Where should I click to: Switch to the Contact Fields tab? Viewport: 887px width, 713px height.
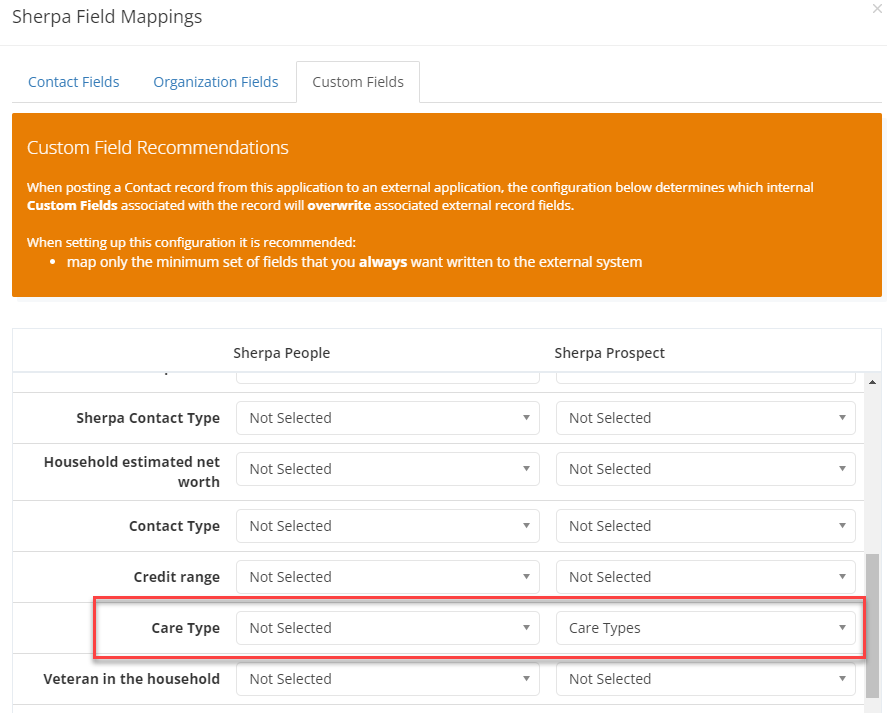pyautogui.click(x=74, y=82)
